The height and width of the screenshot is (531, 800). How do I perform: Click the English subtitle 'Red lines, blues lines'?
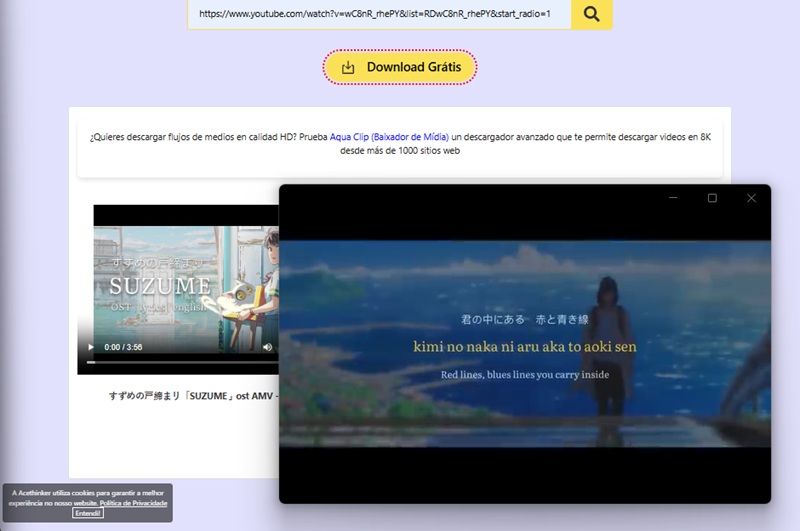pyautogui.click(x=525, y=374)
